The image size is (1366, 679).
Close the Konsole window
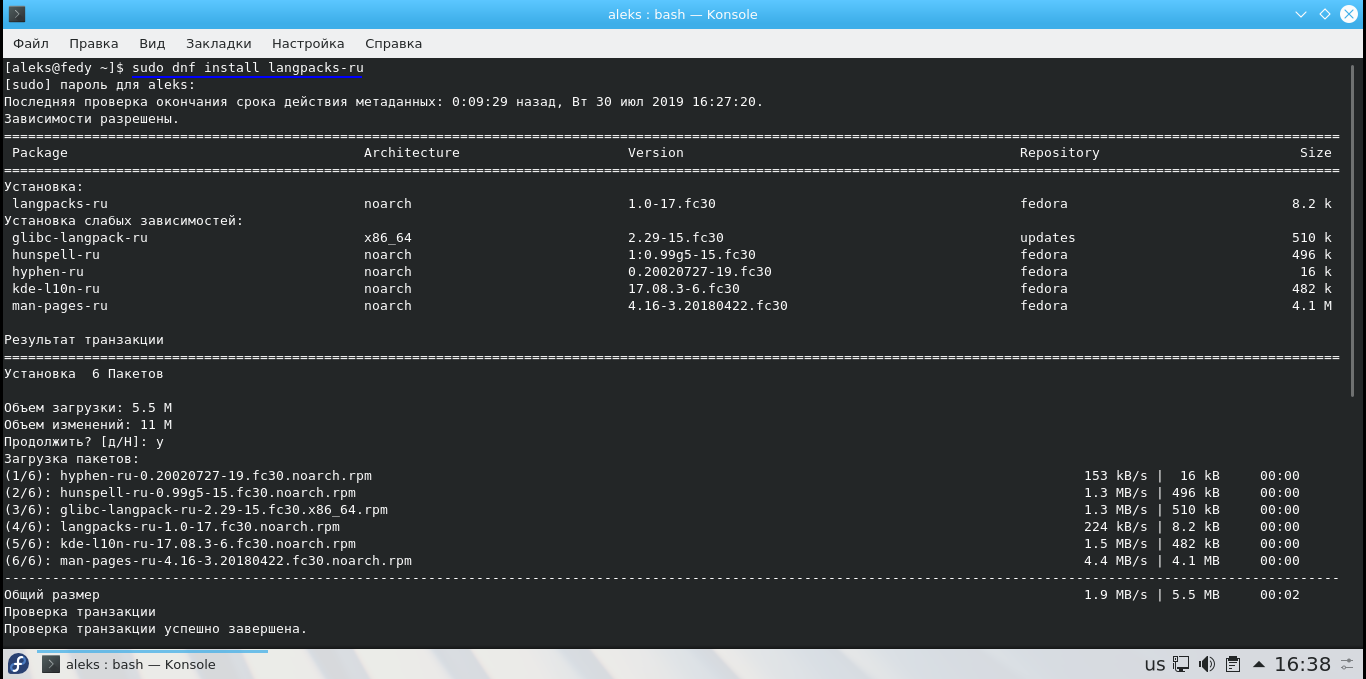[x=1349, y=14]
